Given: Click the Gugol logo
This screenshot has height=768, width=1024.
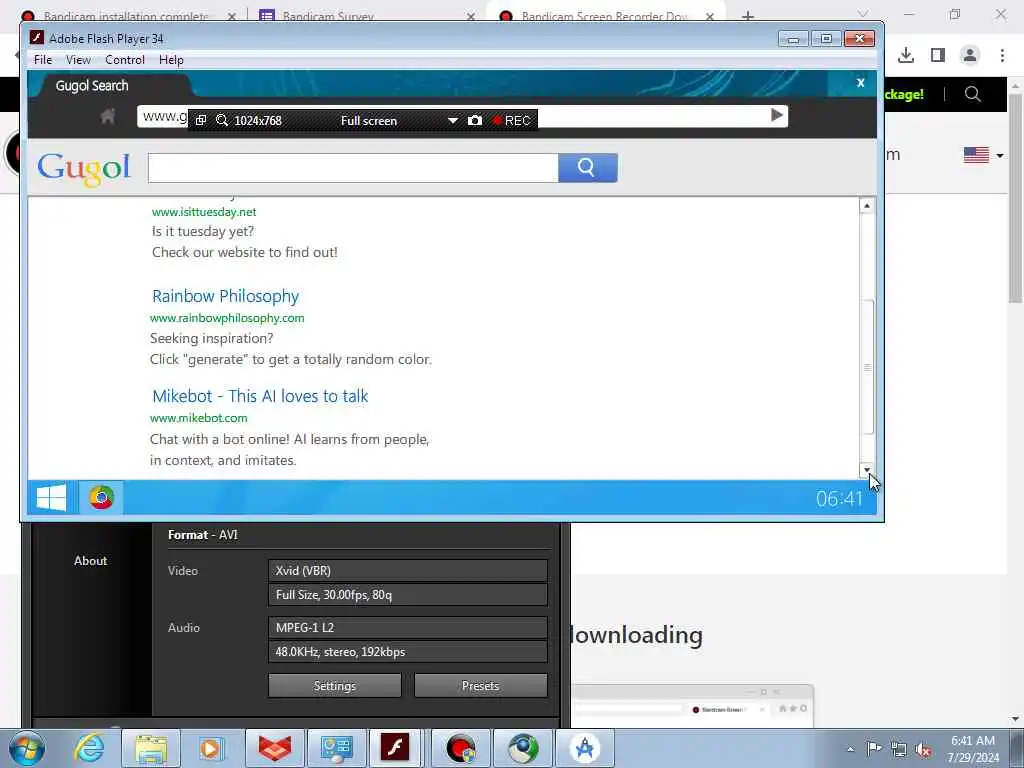Looking at the screenshot, I should (84, 169).
